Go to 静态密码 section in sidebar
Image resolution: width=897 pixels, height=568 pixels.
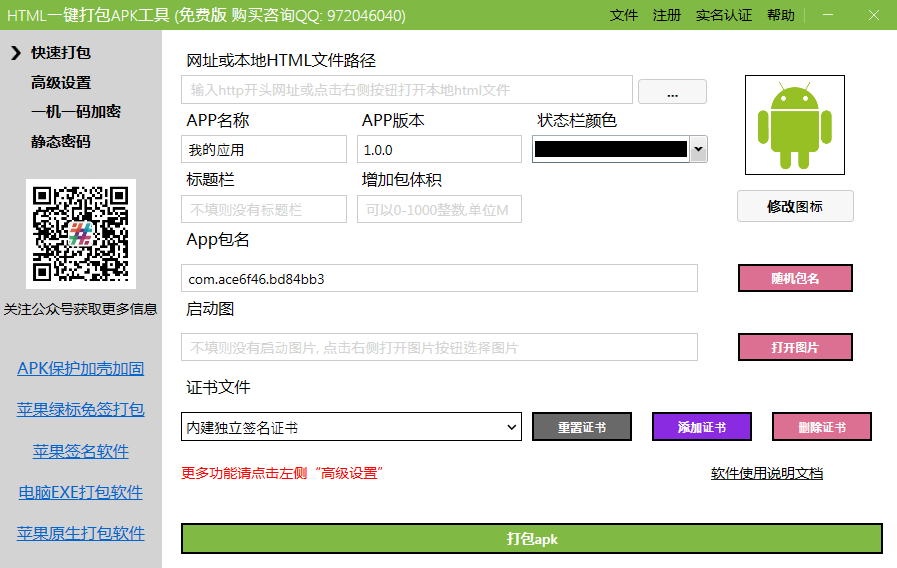(61, 141)
